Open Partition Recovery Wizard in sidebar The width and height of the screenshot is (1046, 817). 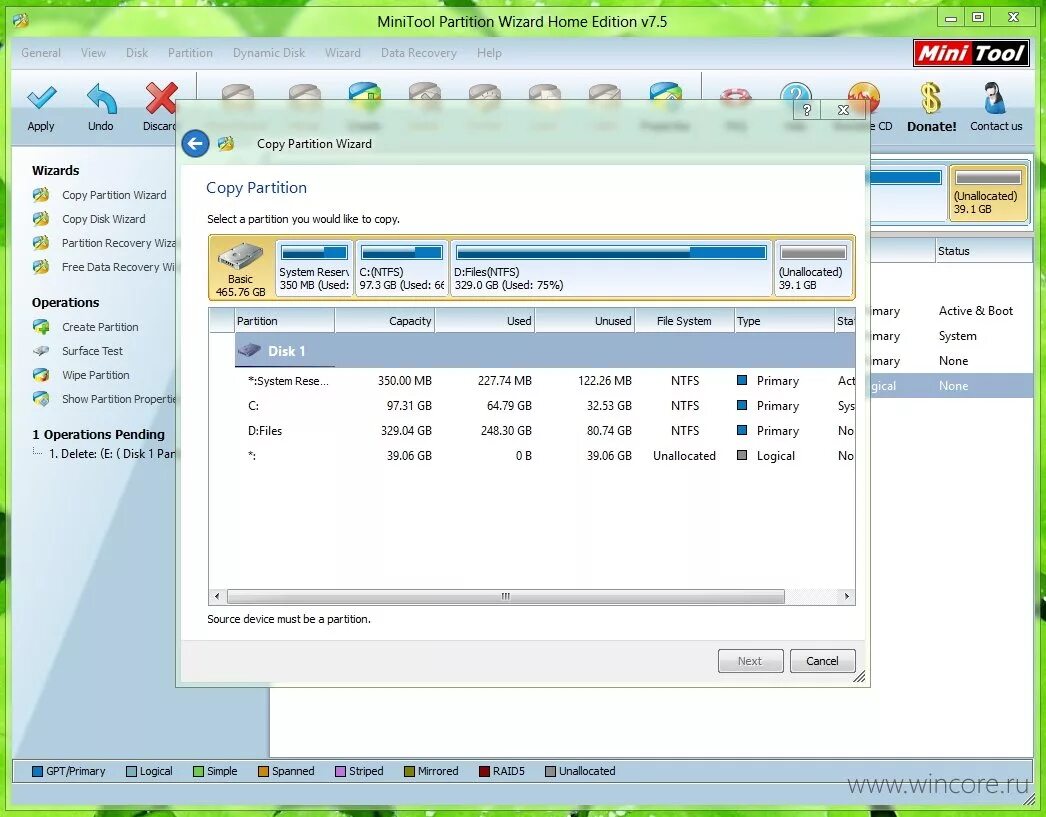(x=119, y=243)
